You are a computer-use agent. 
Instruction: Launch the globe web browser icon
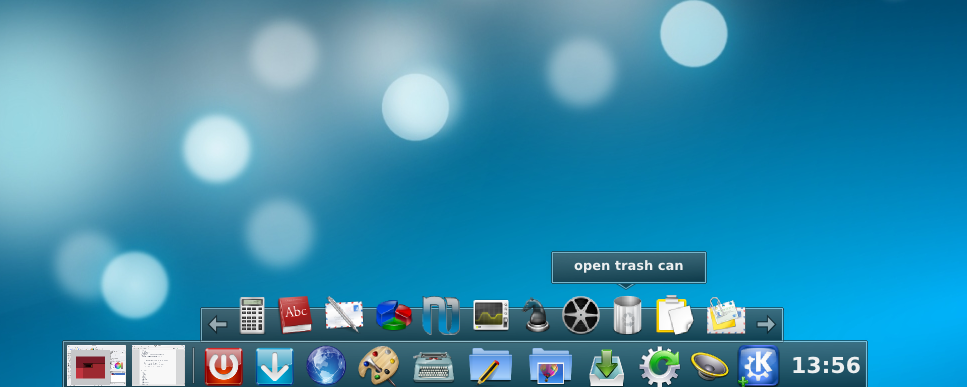326,365
